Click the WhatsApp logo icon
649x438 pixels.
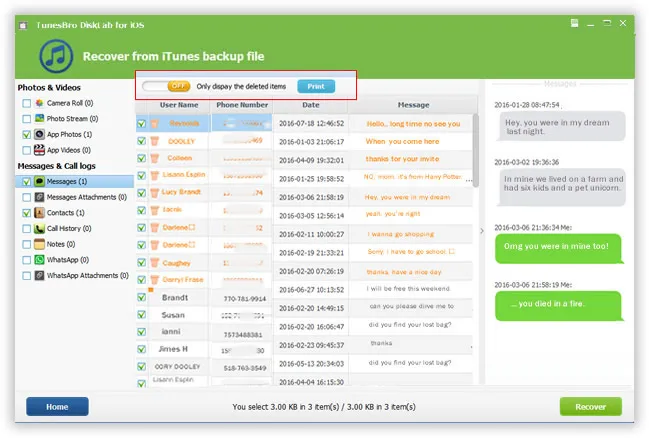pyautogui.click(x=39, y=260)
